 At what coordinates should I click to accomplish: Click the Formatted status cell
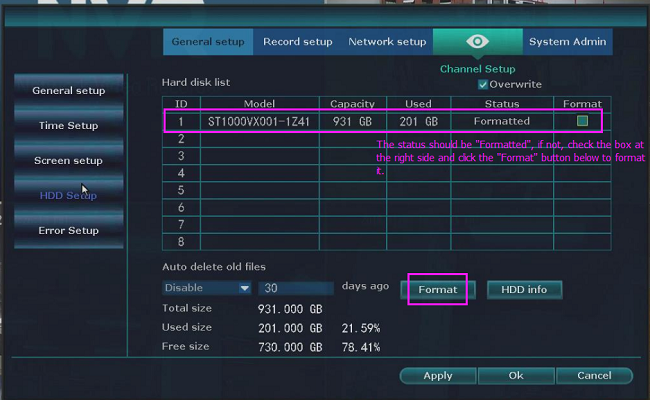tap(502, 121)
